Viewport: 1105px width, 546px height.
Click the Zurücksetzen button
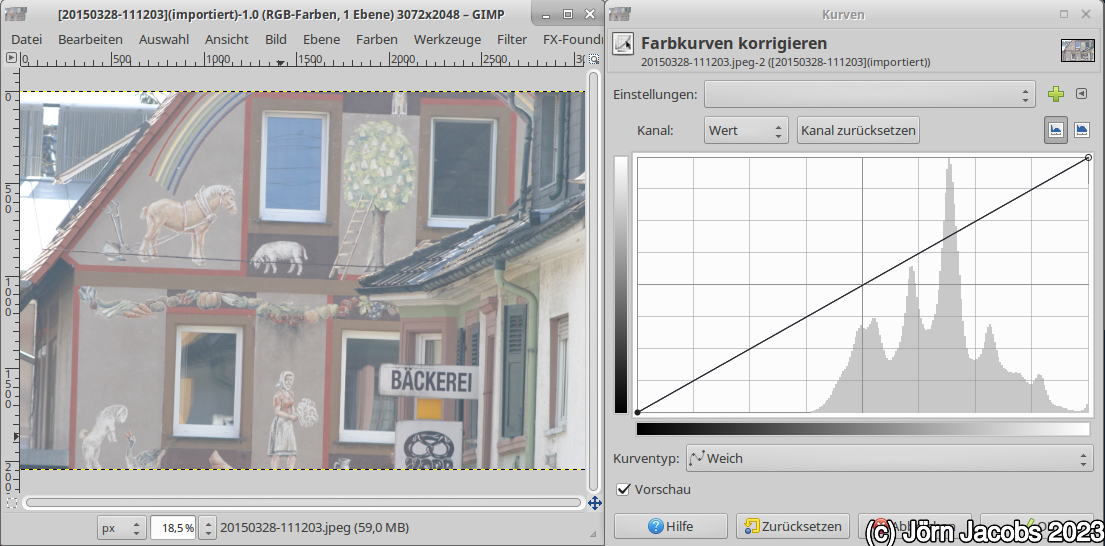click(x=793, y=526)
